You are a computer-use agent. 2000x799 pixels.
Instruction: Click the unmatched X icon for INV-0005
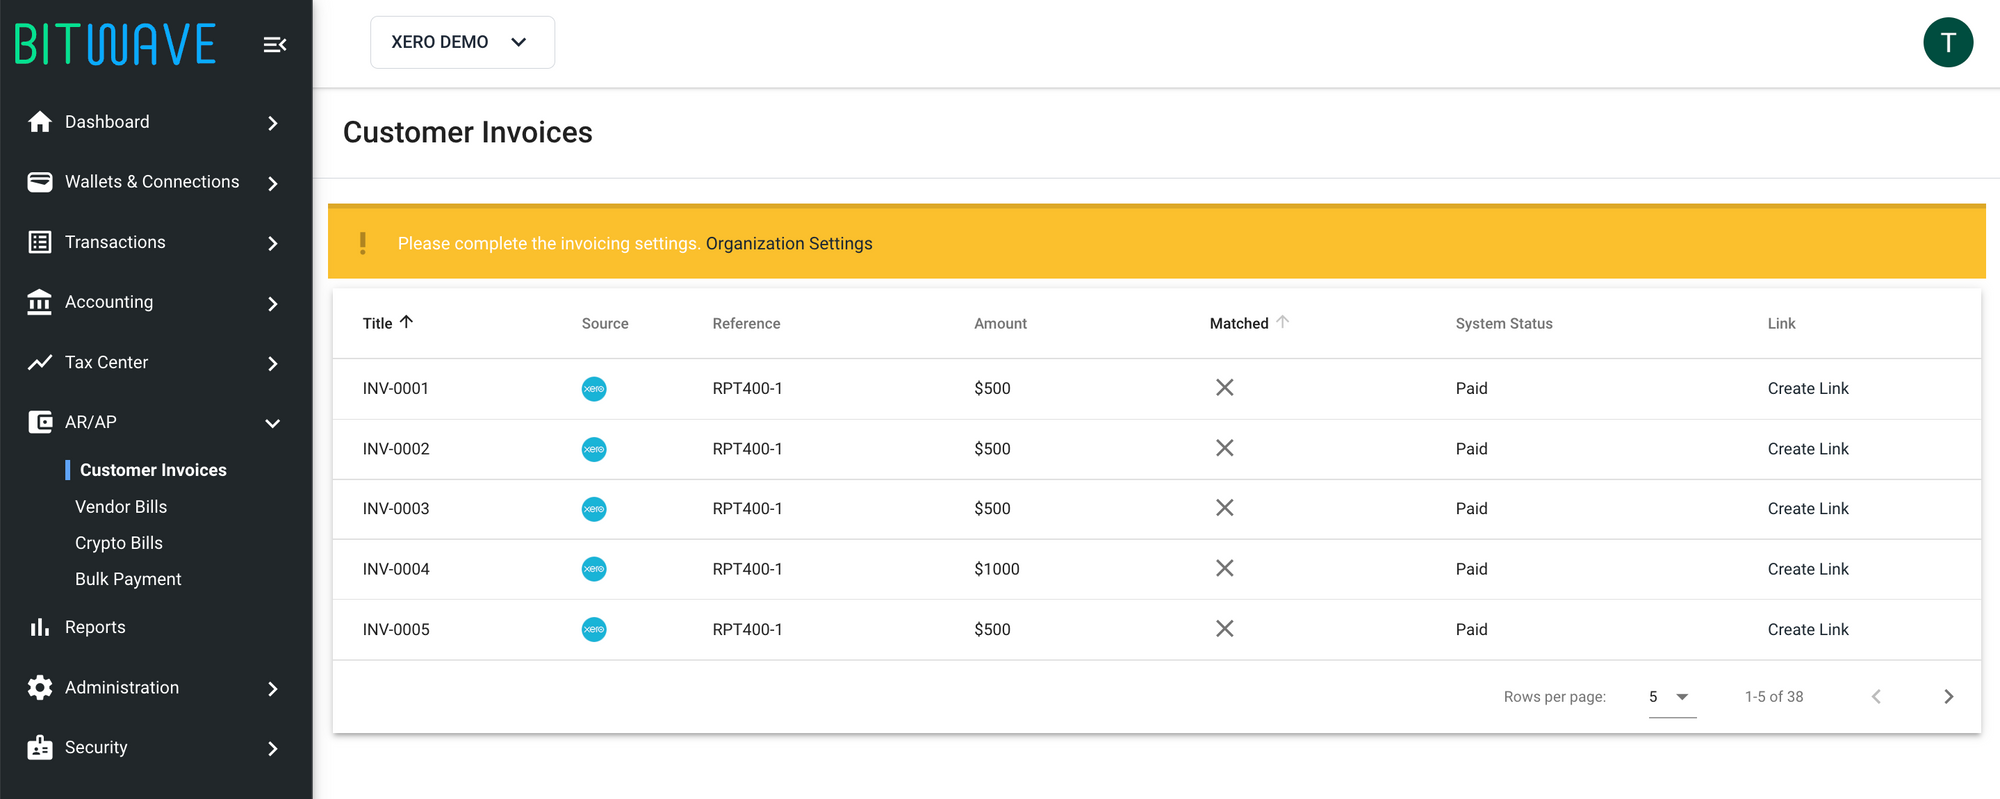tap(1224, 628)
